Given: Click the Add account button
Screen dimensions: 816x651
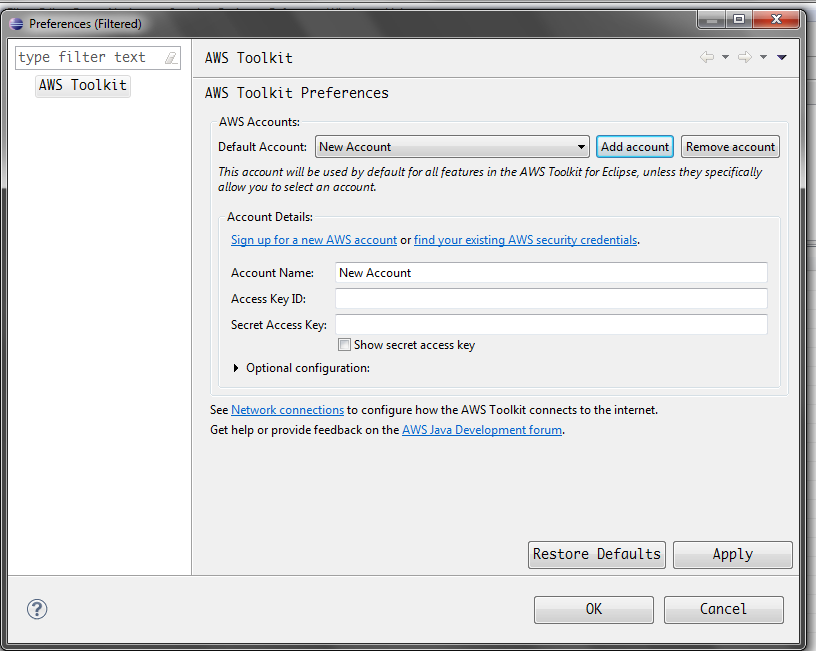Looking at the screenshot, I should click(x=634, y=147).
